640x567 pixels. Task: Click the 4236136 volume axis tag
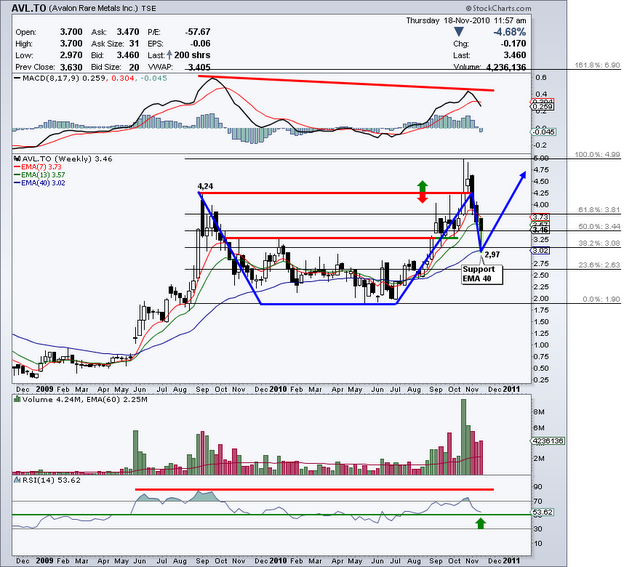coord(548,441)
